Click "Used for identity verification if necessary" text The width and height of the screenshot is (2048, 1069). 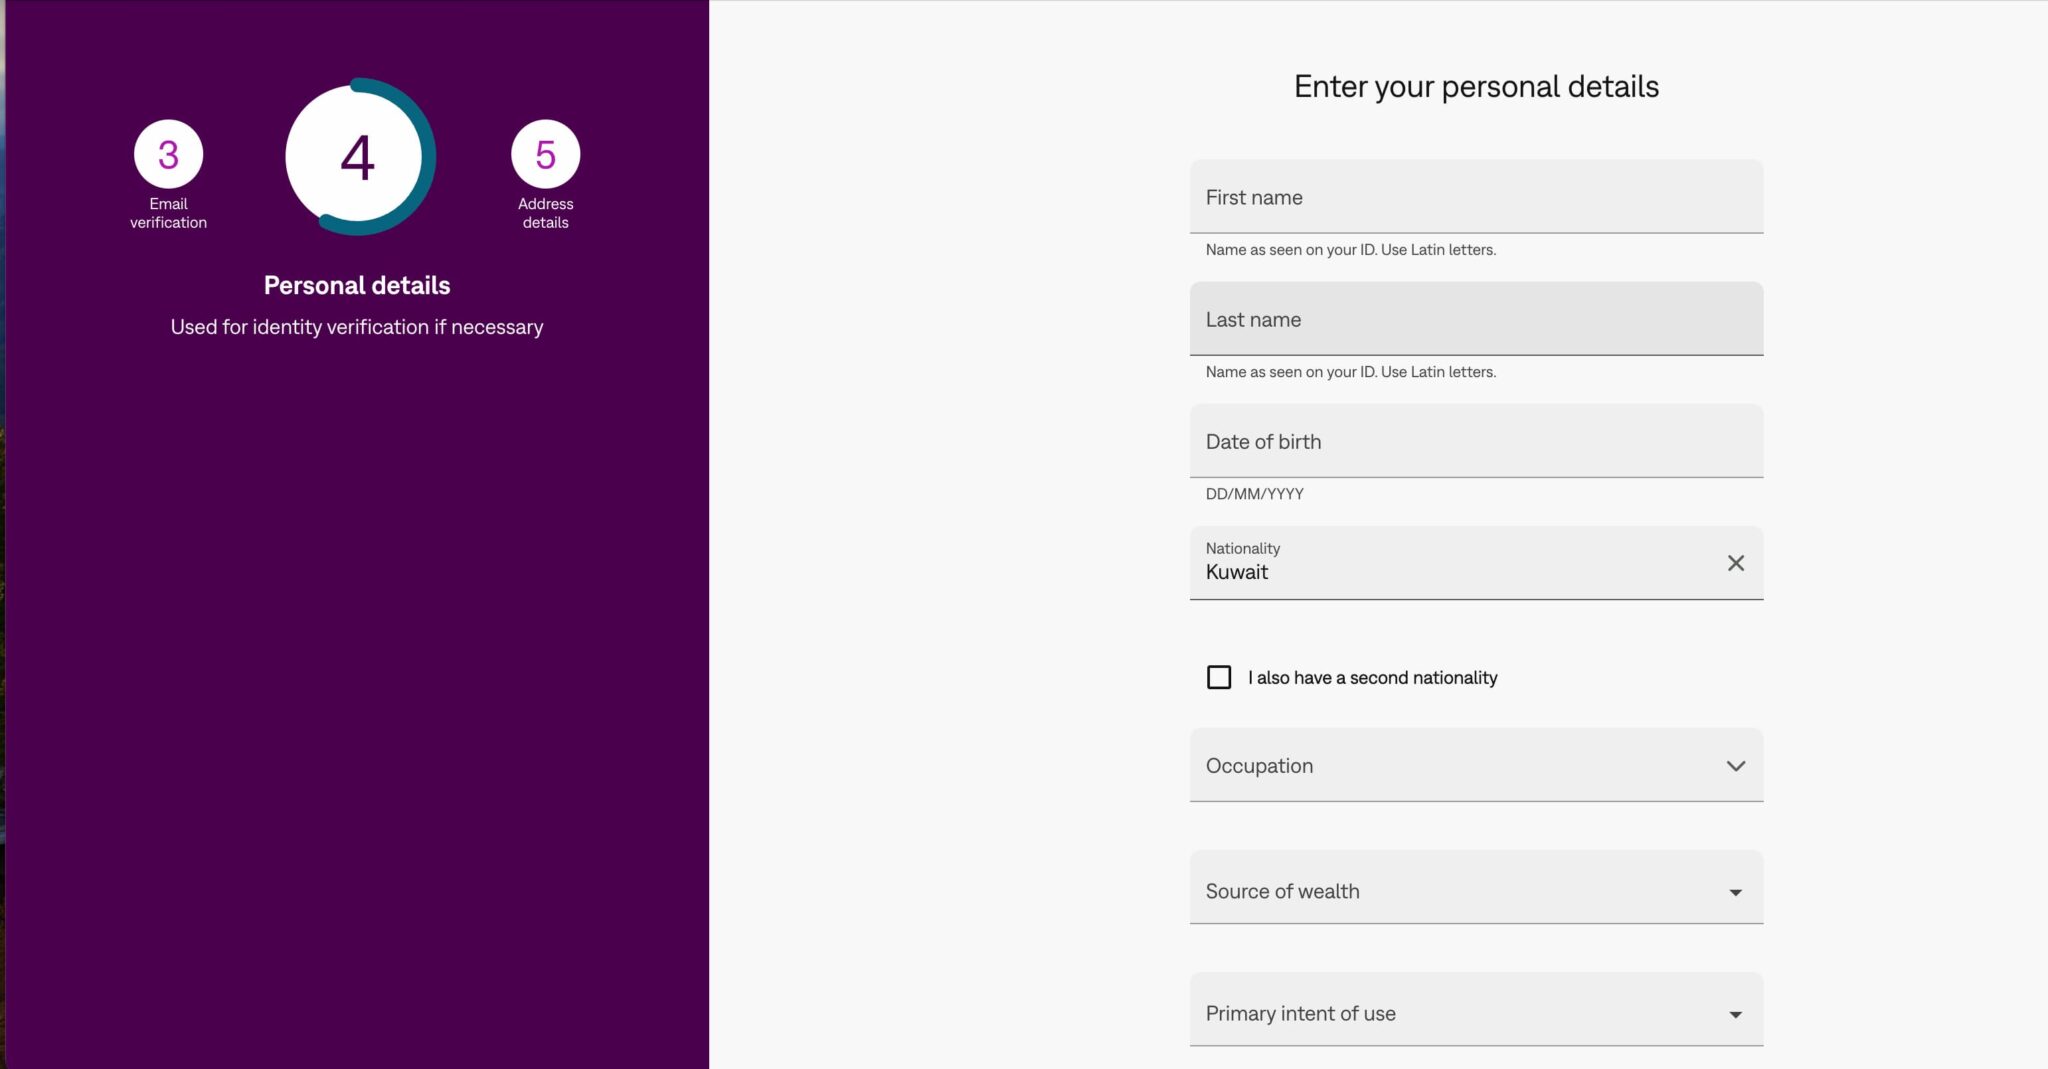(x=357, y=327)
